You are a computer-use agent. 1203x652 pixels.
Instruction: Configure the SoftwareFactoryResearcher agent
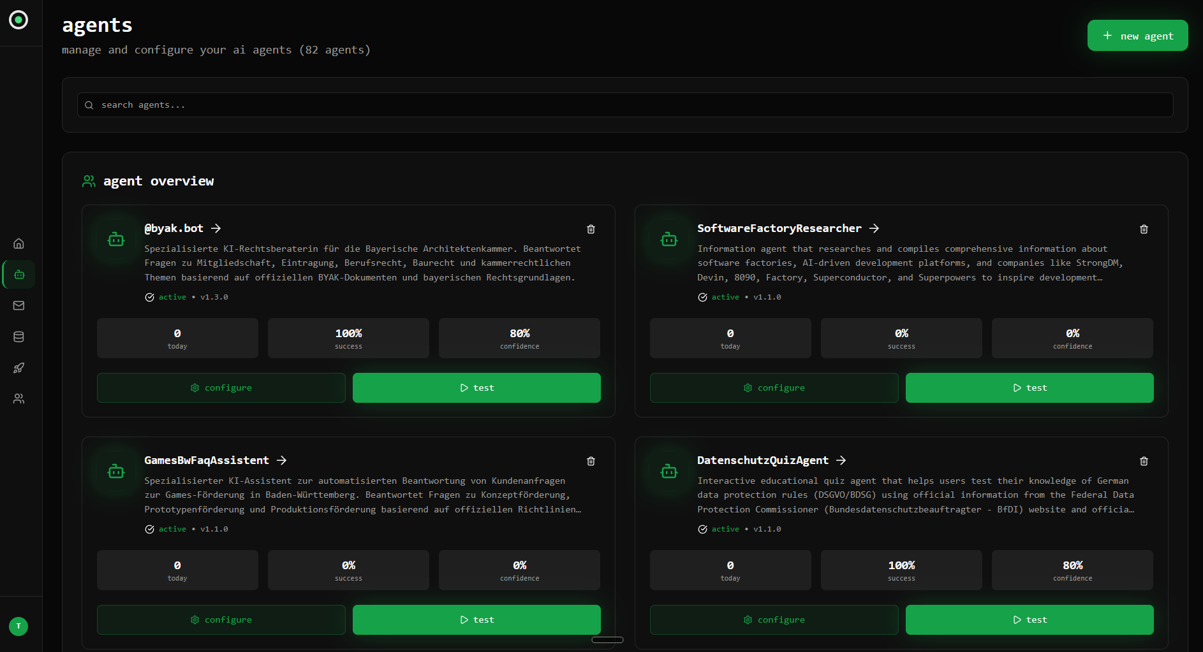[x=774, y=388]
